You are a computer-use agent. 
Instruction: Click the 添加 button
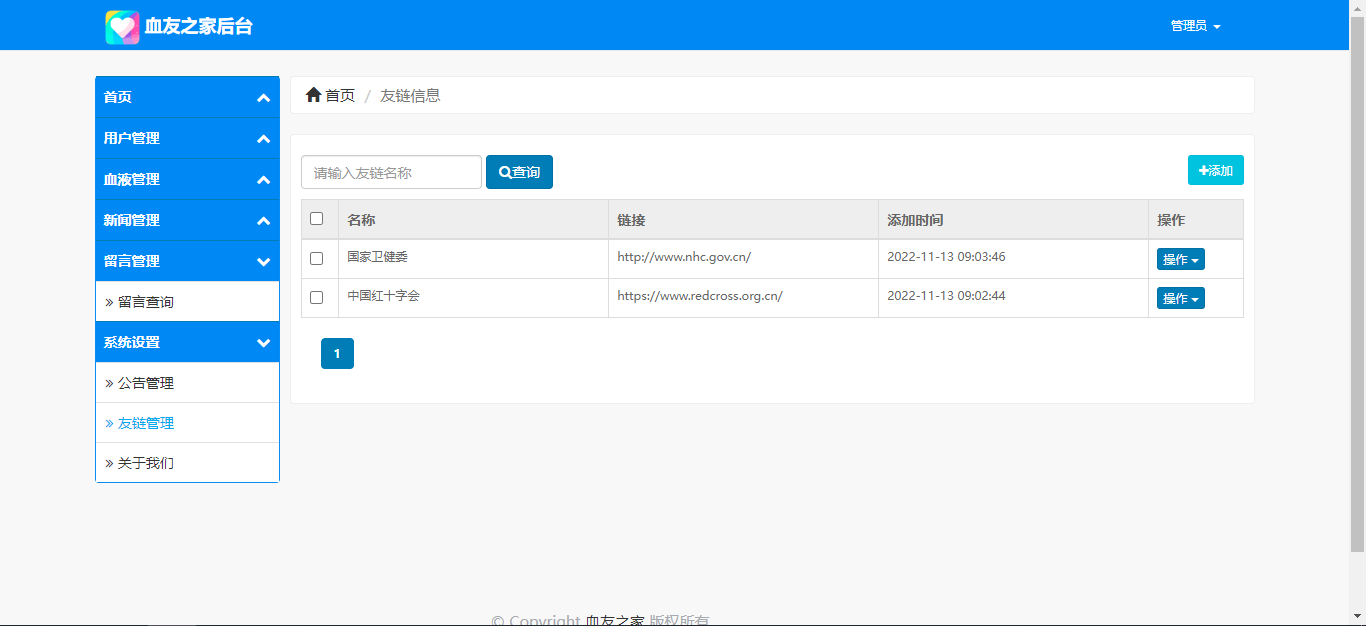(x=1216, y=170)
